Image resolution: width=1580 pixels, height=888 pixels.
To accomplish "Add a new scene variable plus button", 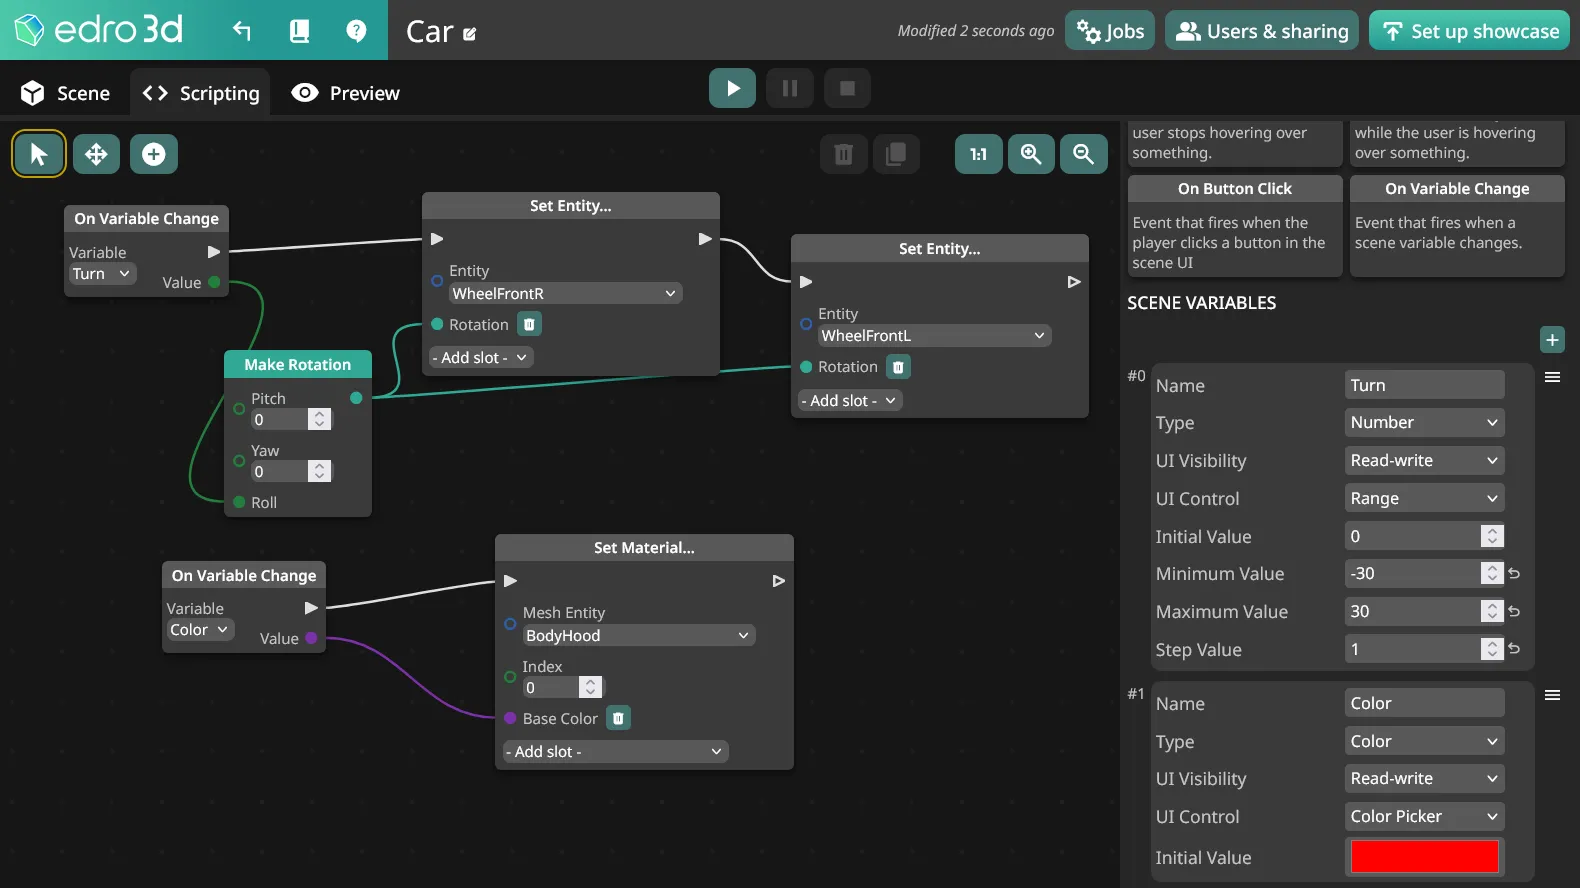I will click(1552, 340).
